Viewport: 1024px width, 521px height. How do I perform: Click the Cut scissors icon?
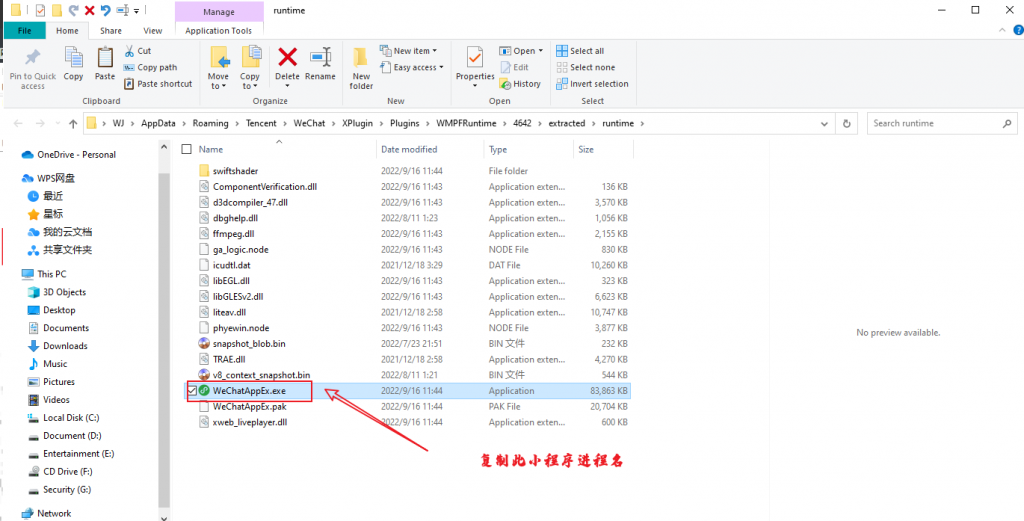click(x=129, y=50)
